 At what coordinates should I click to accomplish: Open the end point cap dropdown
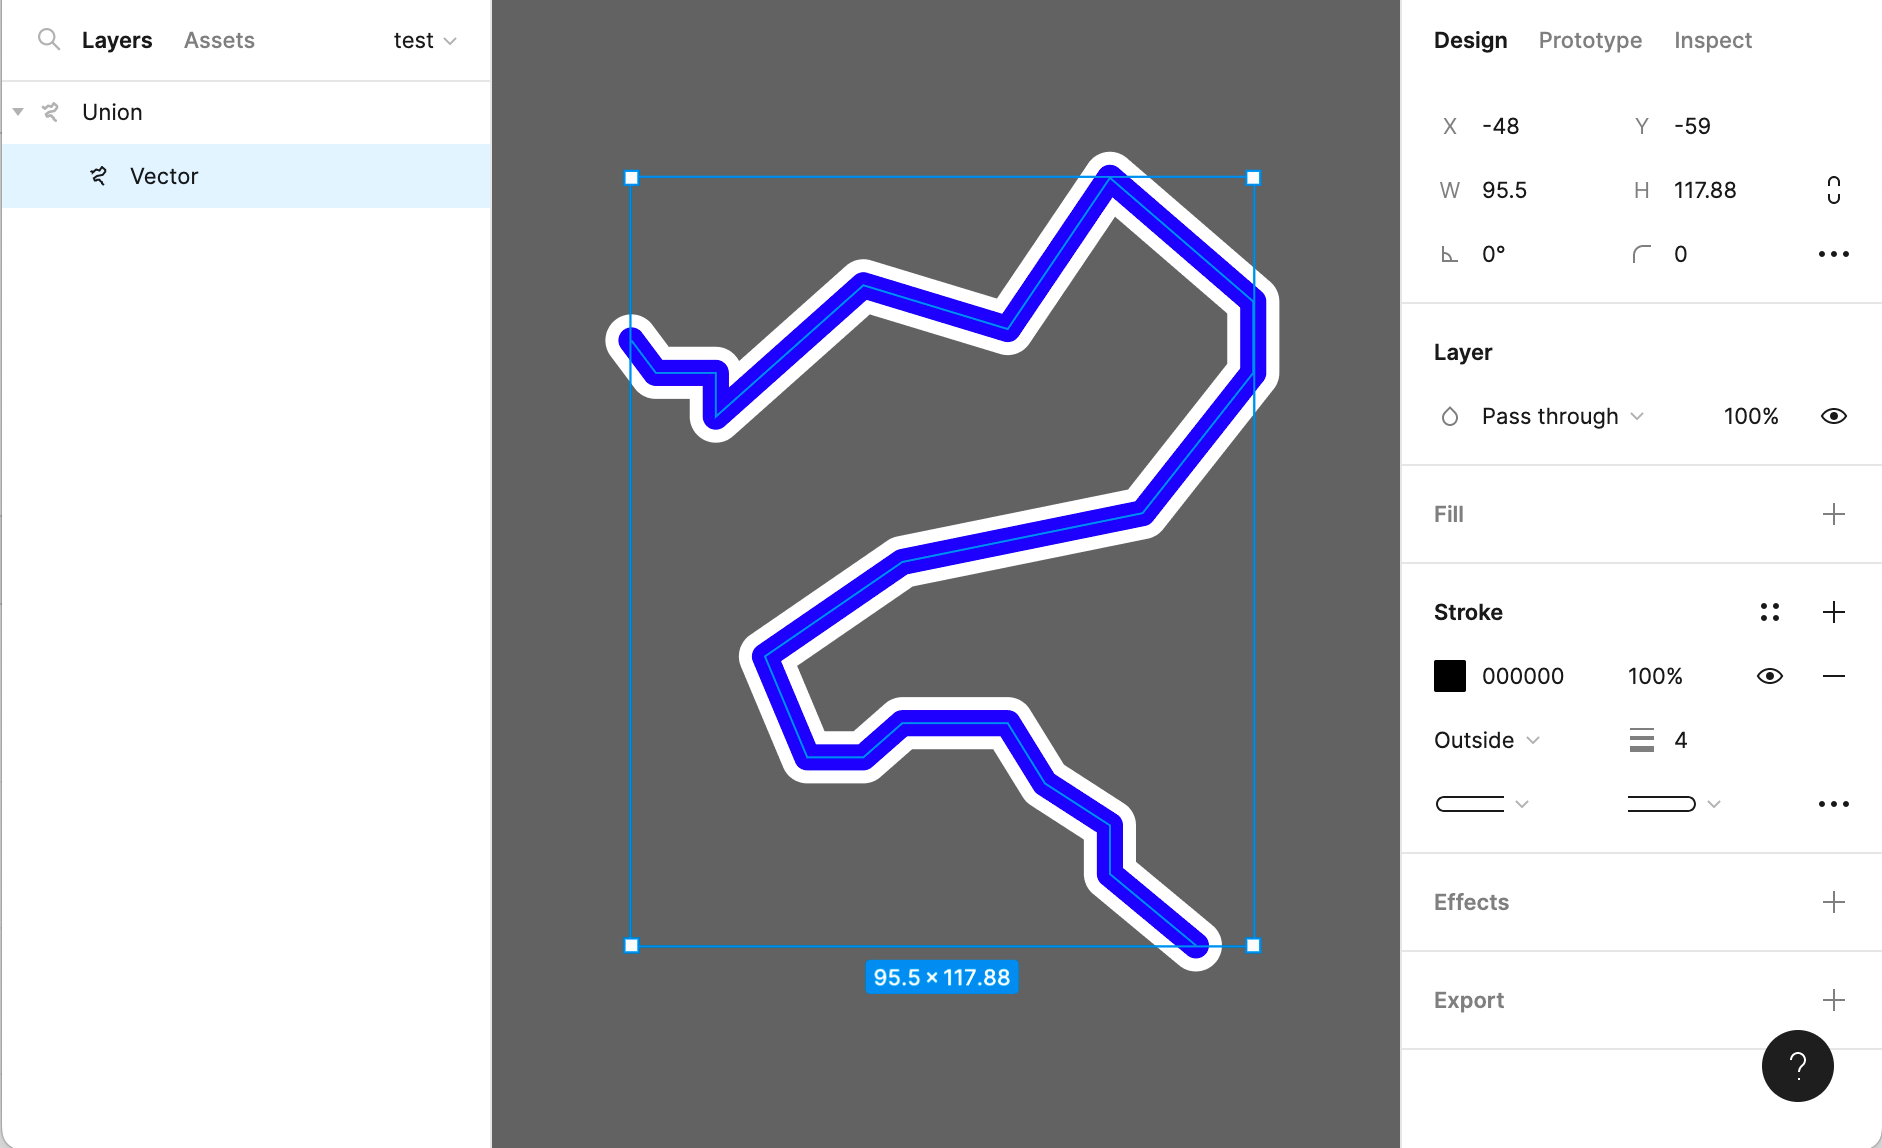pos(1674,804)
